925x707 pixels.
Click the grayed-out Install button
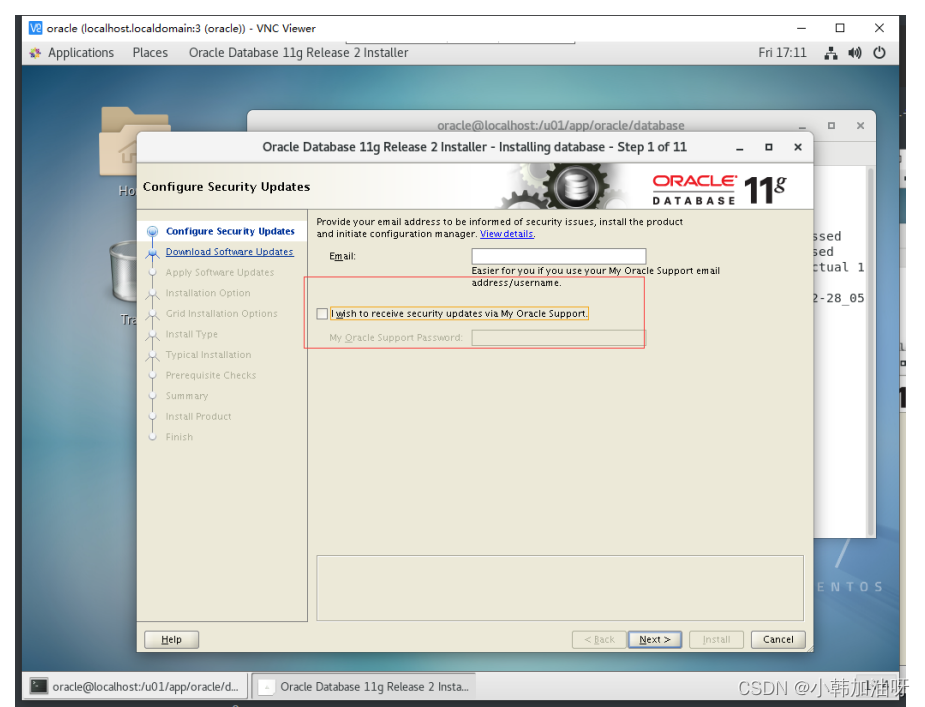(x=716, y=639)
